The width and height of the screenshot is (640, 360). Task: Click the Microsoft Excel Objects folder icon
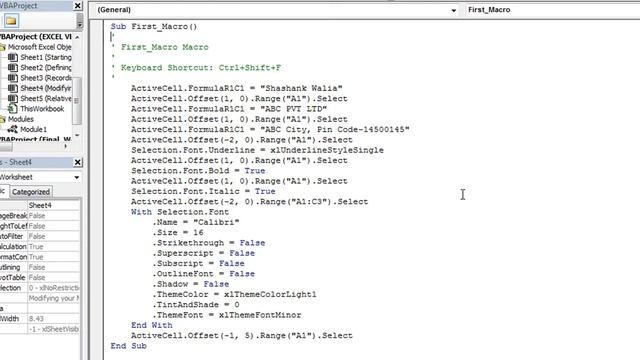coord(3,47)
